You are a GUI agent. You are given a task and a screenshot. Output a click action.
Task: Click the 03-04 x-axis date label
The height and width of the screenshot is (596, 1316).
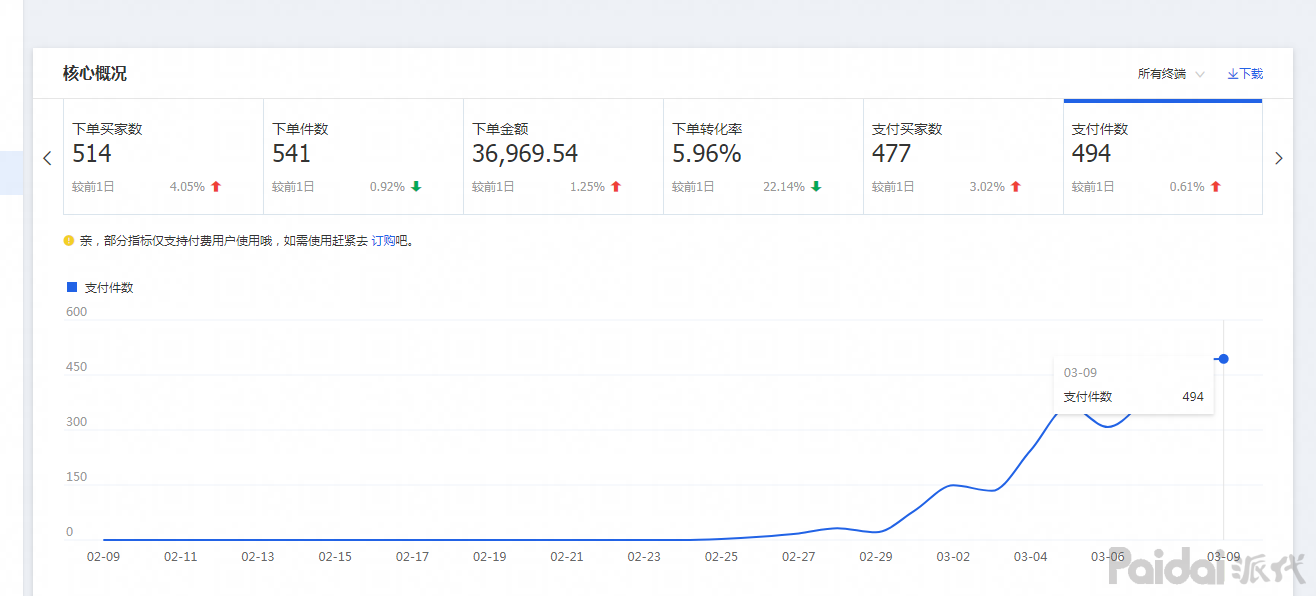click(x=1030, y=557)
